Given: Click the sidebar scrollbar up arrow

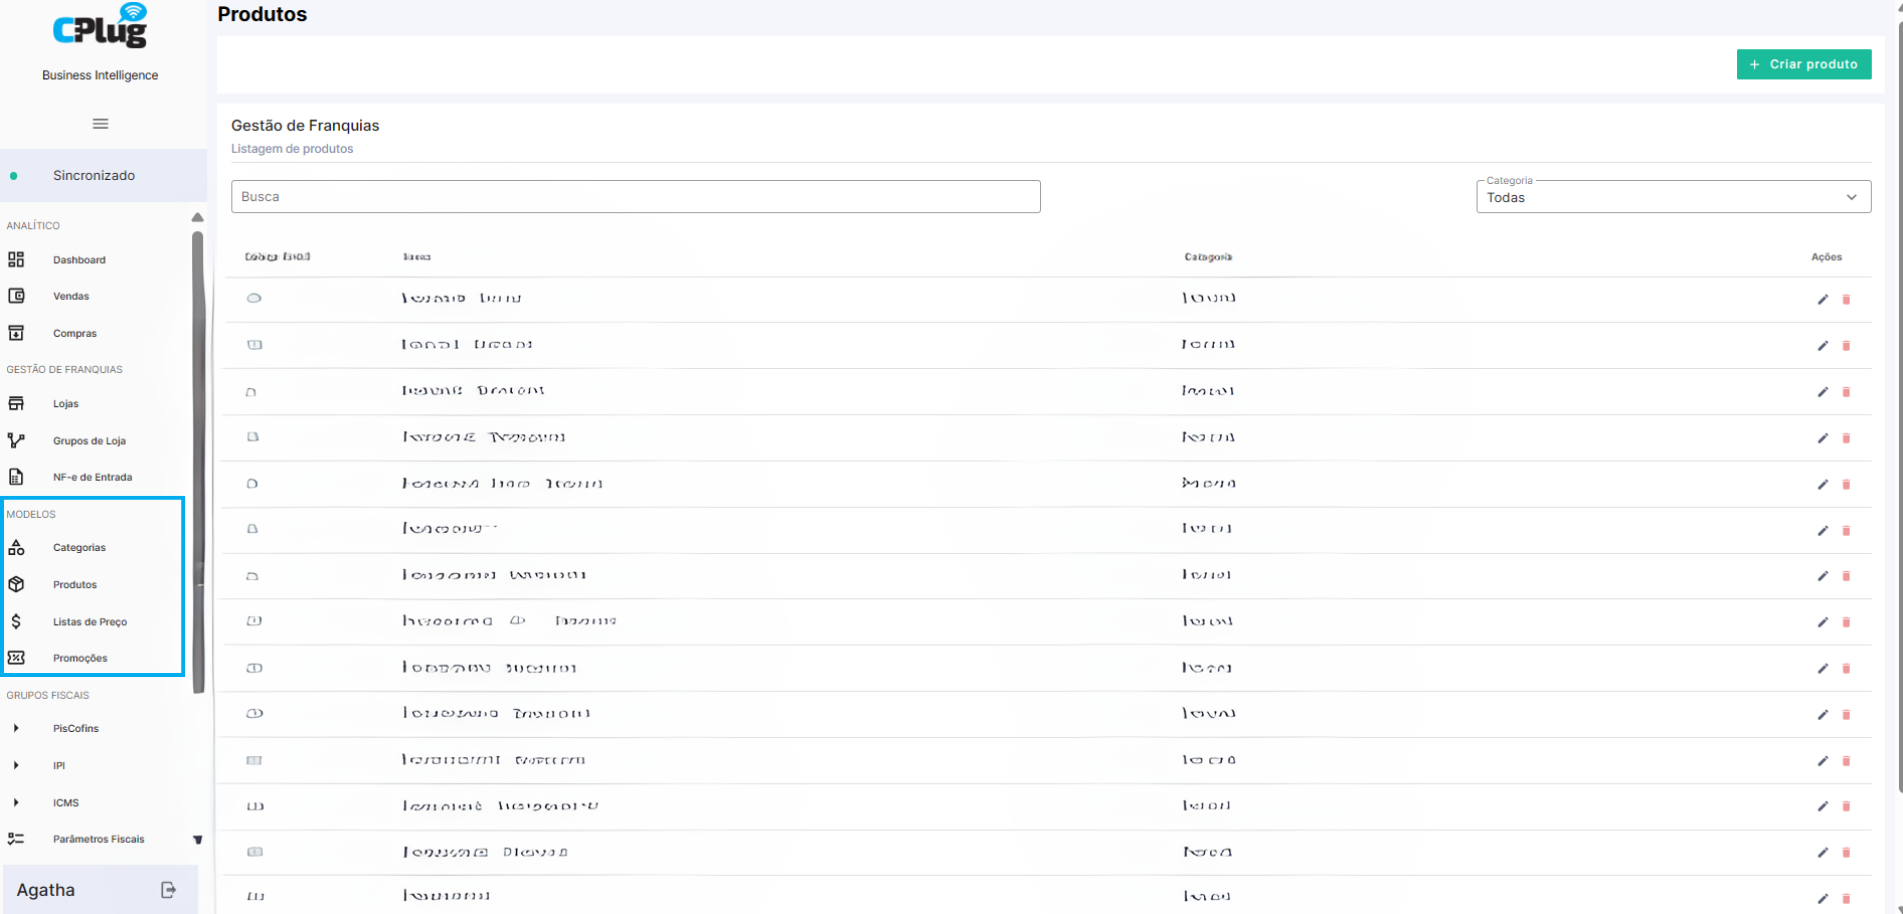Looking at the screenshot, I should (198, 217).
